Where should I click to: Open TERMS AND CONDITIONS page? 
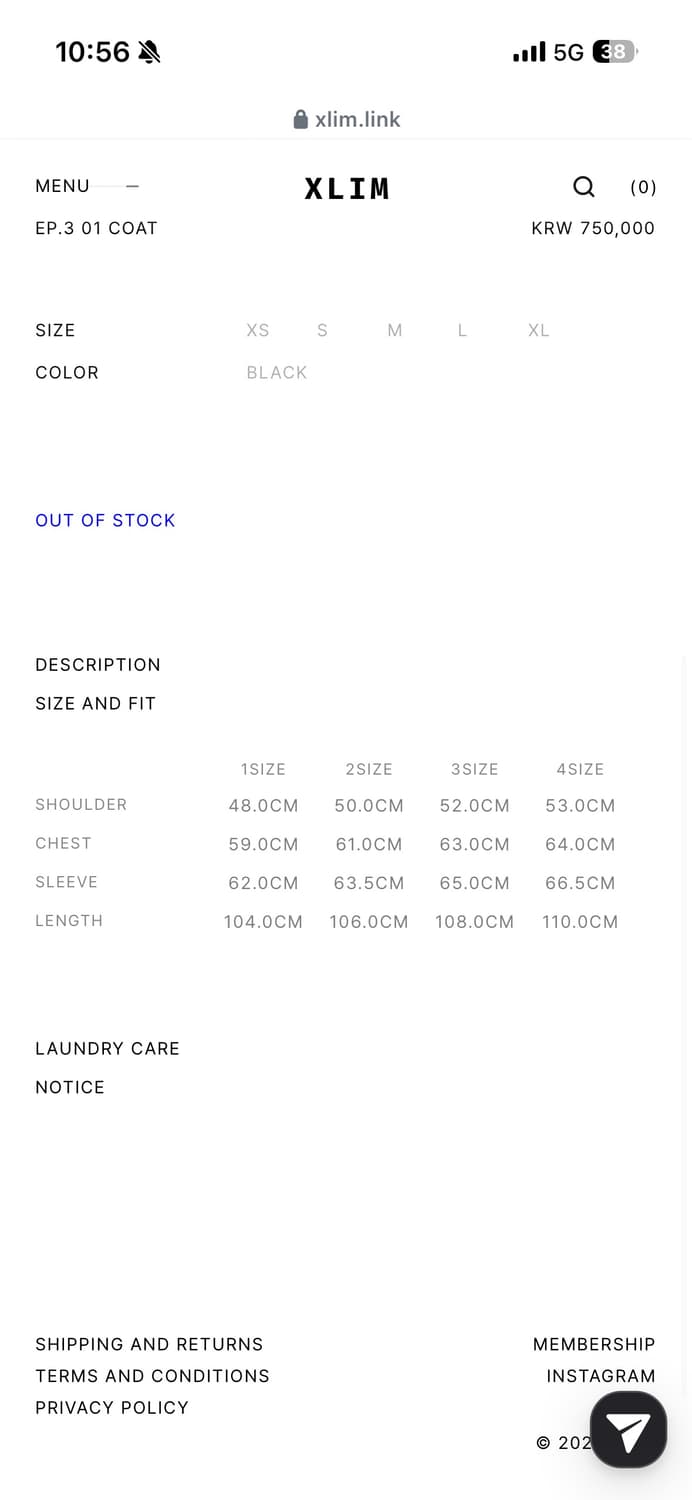152,1376
